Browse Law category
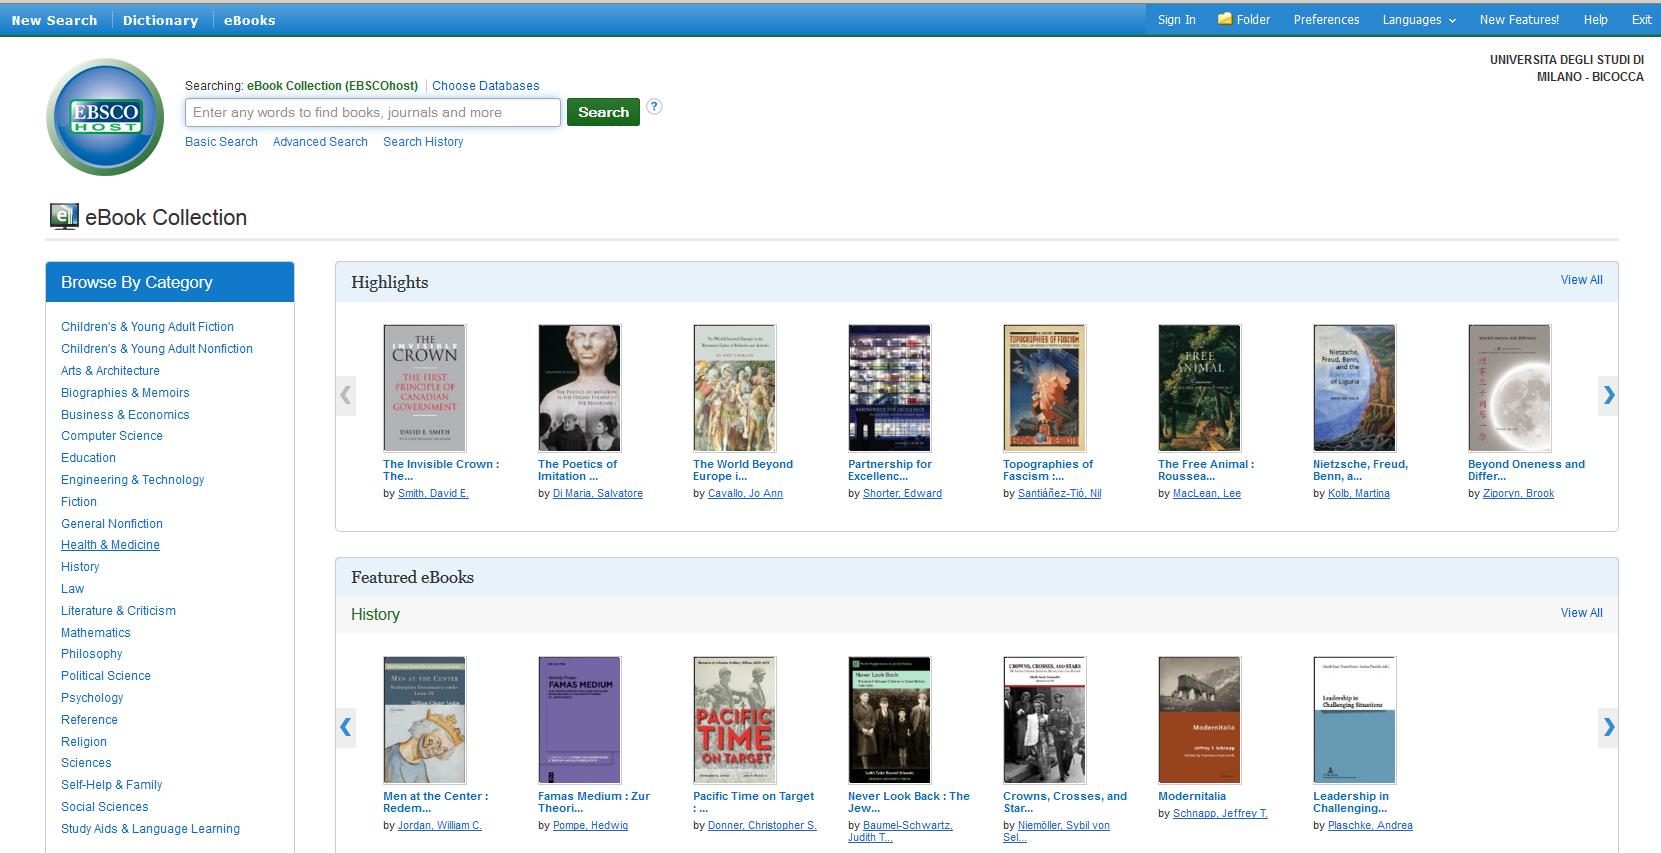Viewport: 1661px width, 853px height. tap(72, 589)
